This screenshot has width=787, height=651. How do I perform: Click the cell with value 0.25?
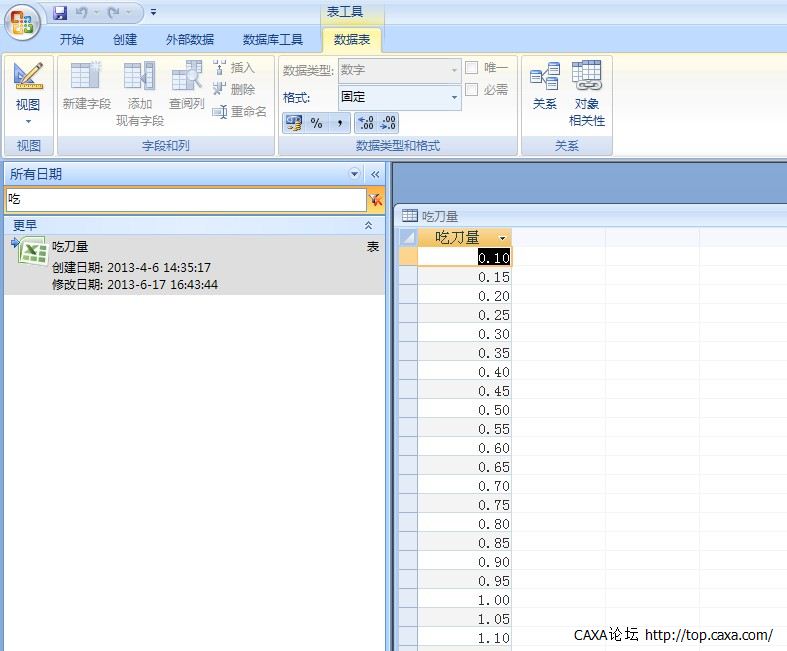[464, 315]
